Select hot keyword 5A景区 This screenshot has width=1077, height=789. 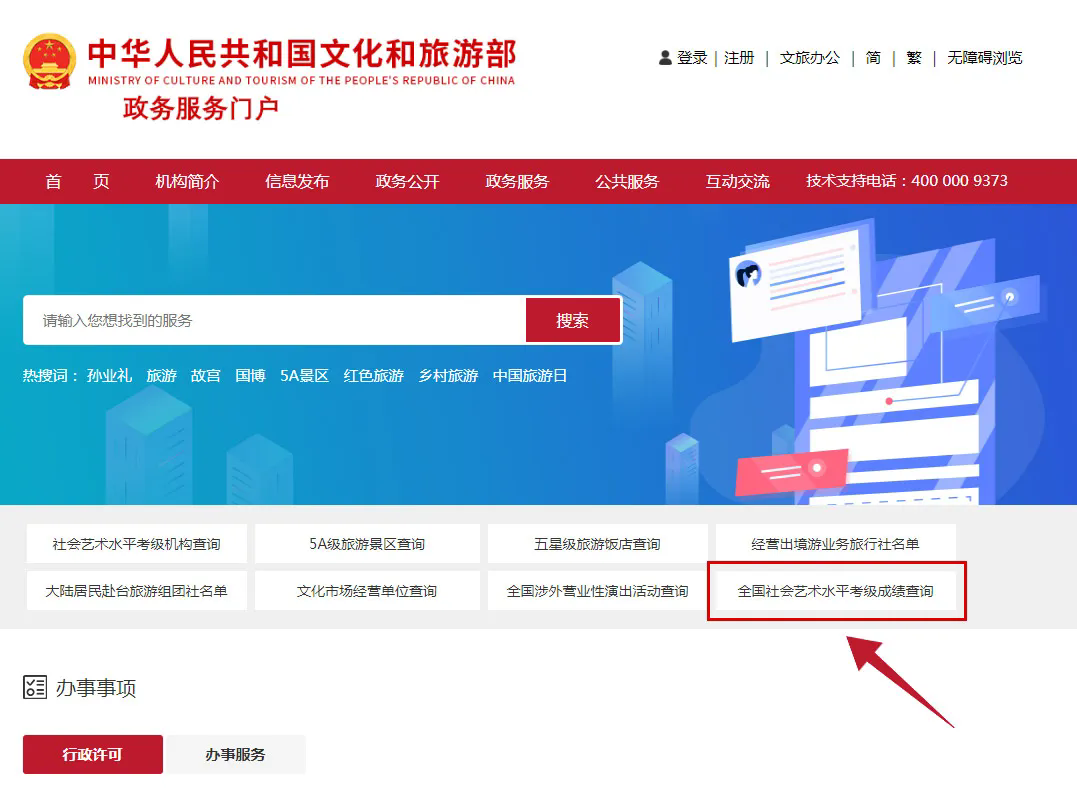click(304, 376)
